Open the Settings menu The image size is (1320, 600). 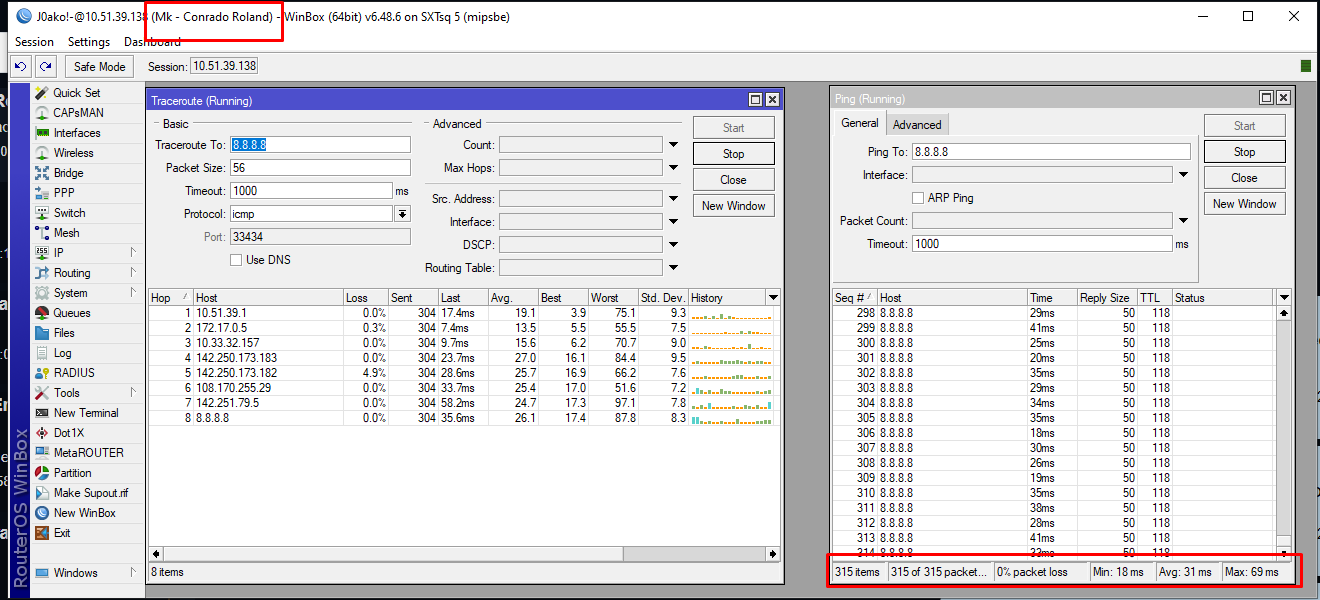[x=89, y=42]
